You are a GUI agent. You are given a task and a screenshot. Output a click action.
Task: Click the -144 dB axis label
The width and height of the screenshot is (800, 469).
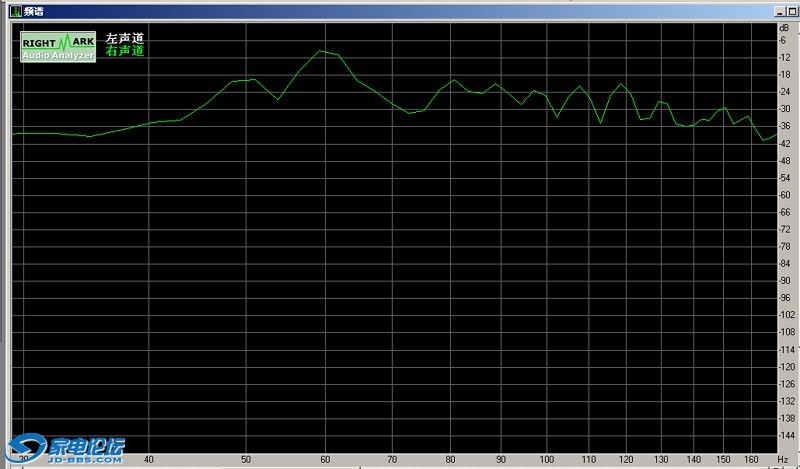click(787, 436)
